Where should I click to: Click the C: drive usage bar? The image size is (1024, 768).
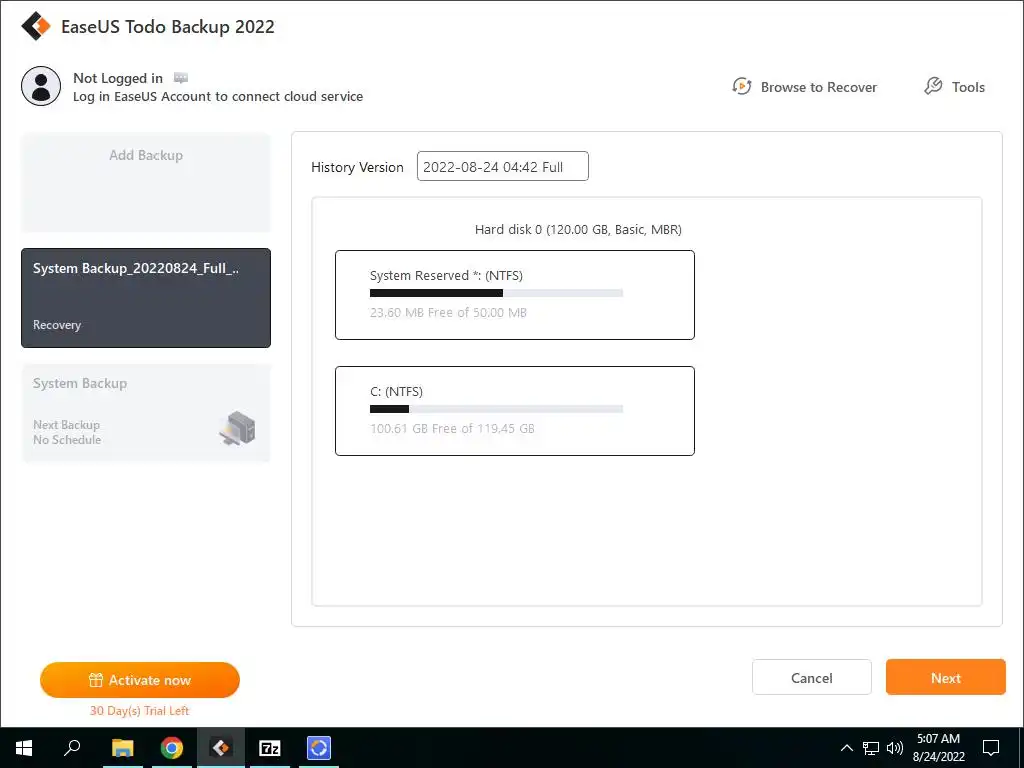coord(496,409)
